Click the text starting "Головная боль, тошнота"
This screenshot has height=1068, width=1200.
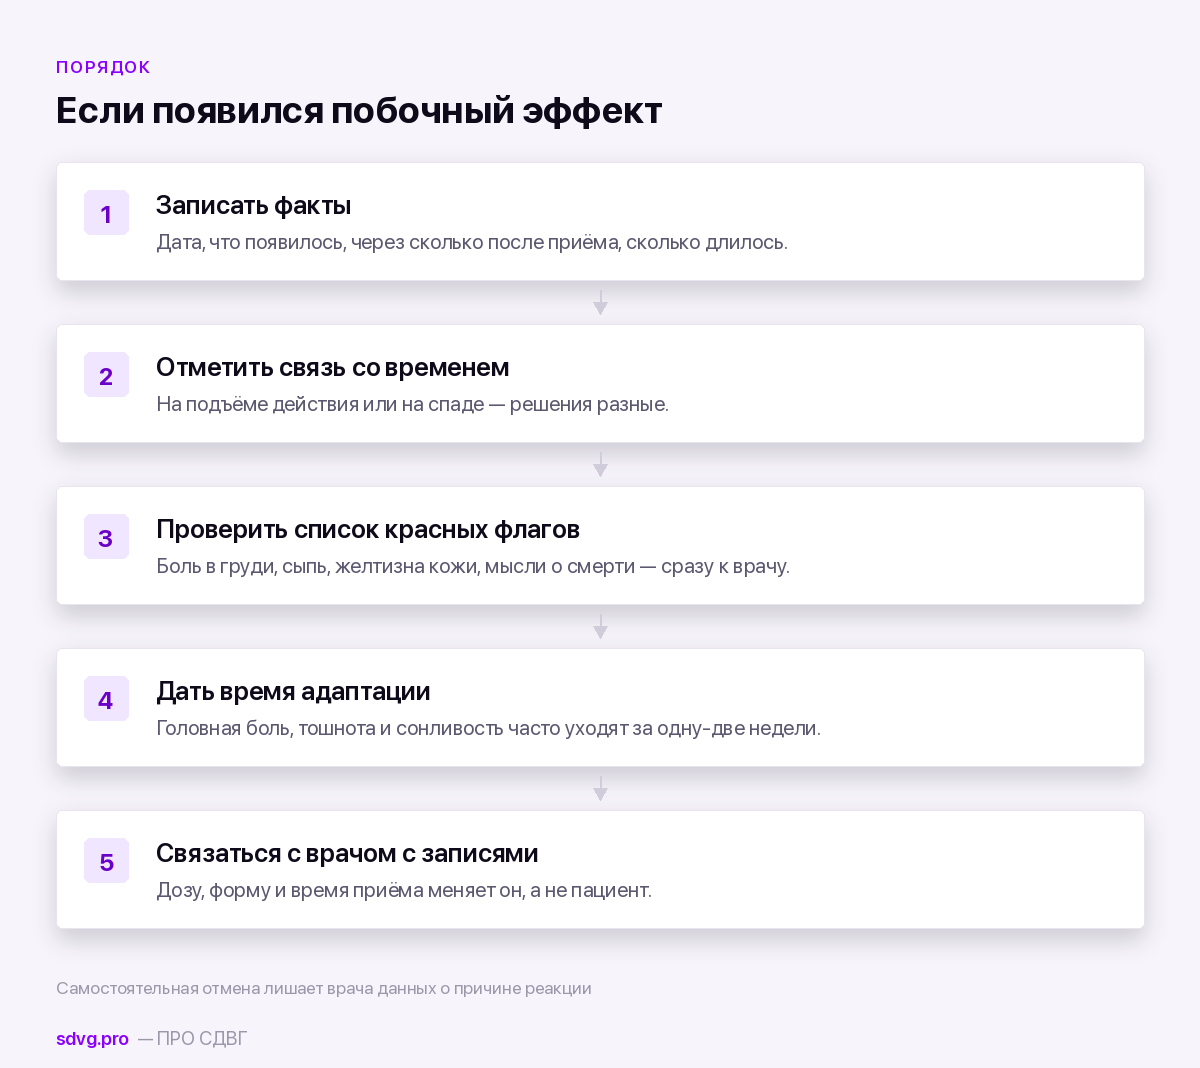pyautogui.click(x=488, y=728)
